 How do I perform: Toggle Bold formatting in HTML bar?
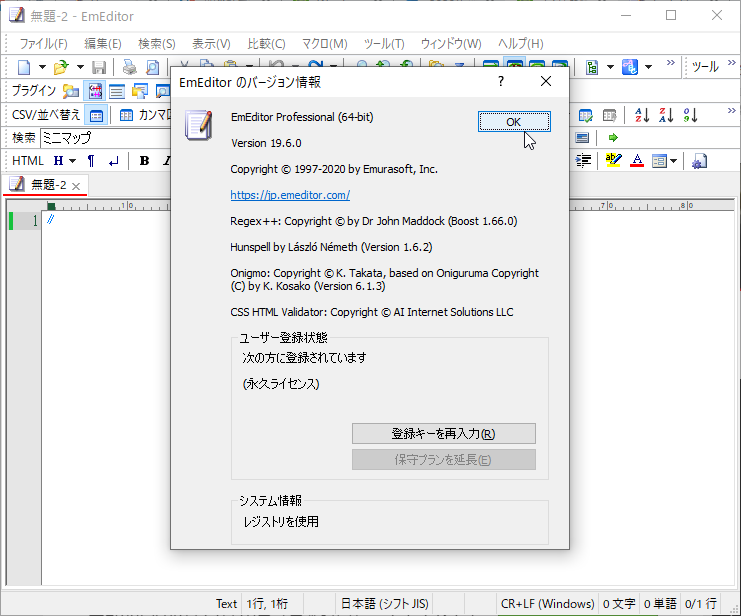pyautogui.click(x=144, y=161)
